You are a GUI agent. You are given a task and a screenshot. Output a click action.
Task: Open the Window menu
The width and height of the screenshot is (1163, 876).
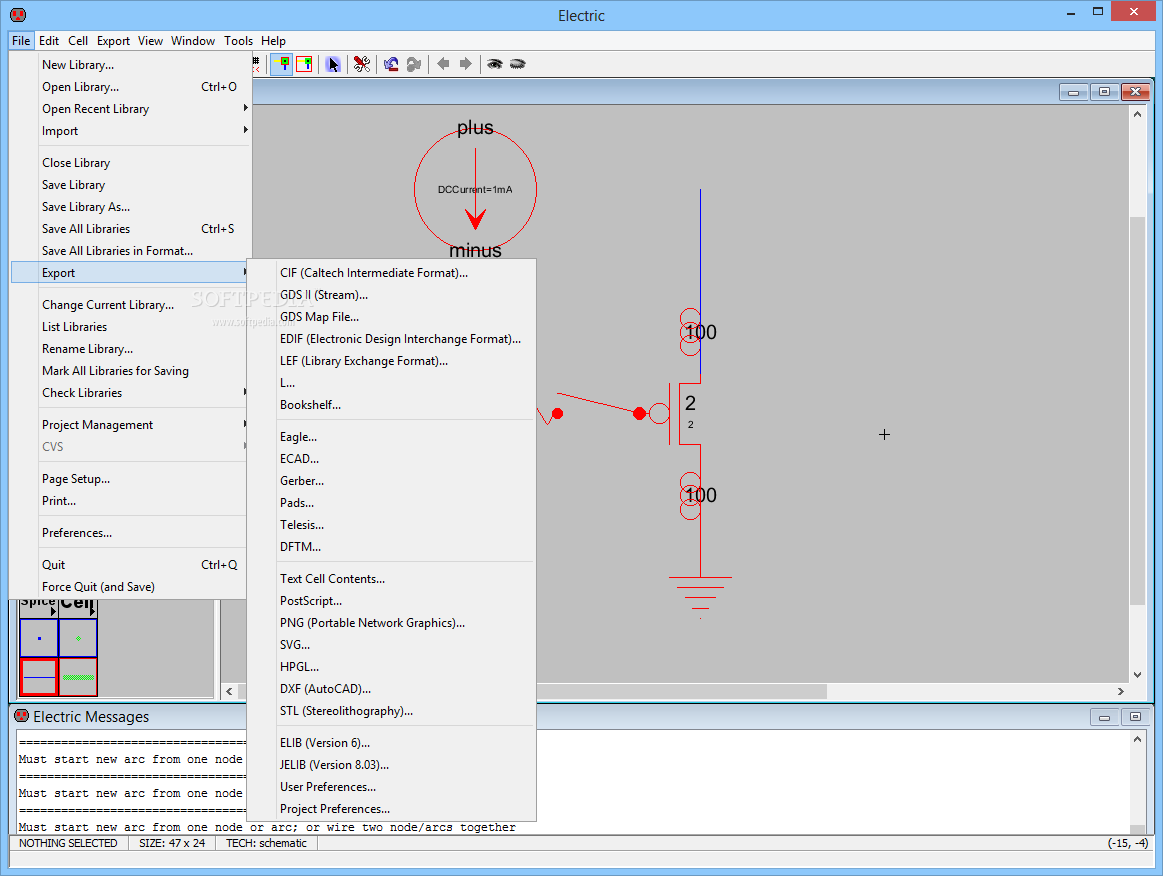coord(193,41)
